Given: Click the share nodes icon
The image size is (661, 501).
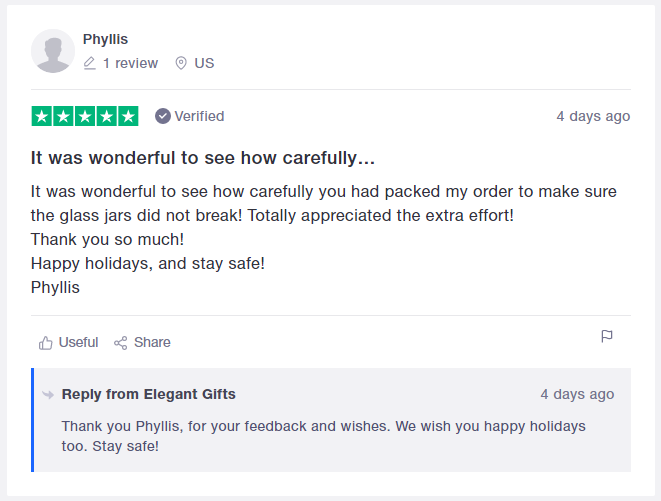Looking at the screenshot, I should [121, 343].
